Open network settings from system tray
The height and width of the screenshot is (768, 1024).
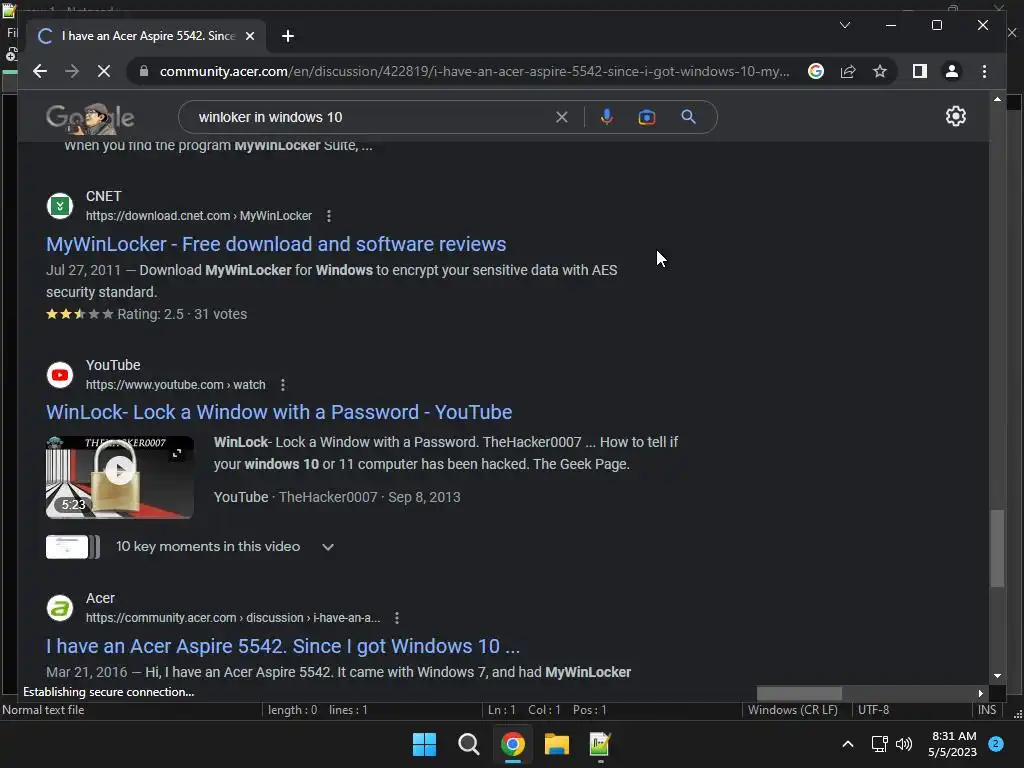(880, 744)
